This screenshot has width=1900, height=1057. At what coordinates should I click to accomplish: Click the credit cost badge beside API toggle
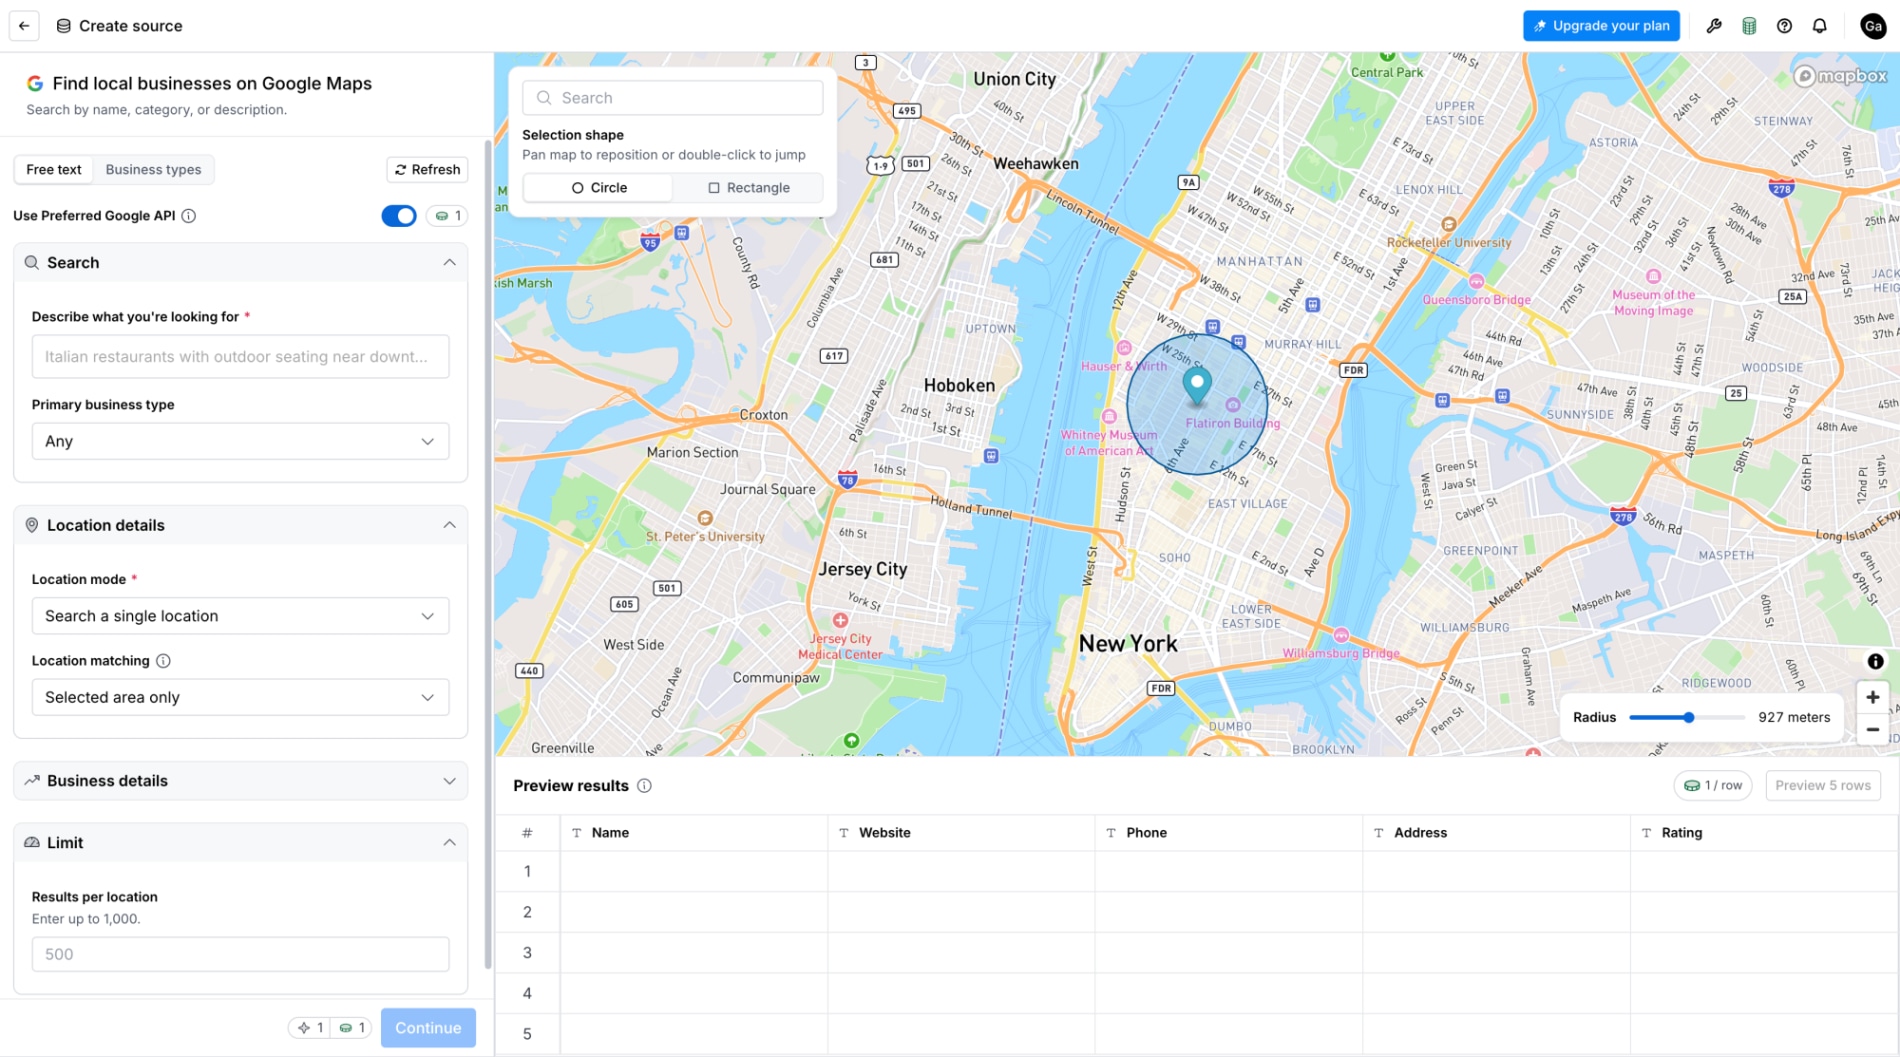point(447,216)
